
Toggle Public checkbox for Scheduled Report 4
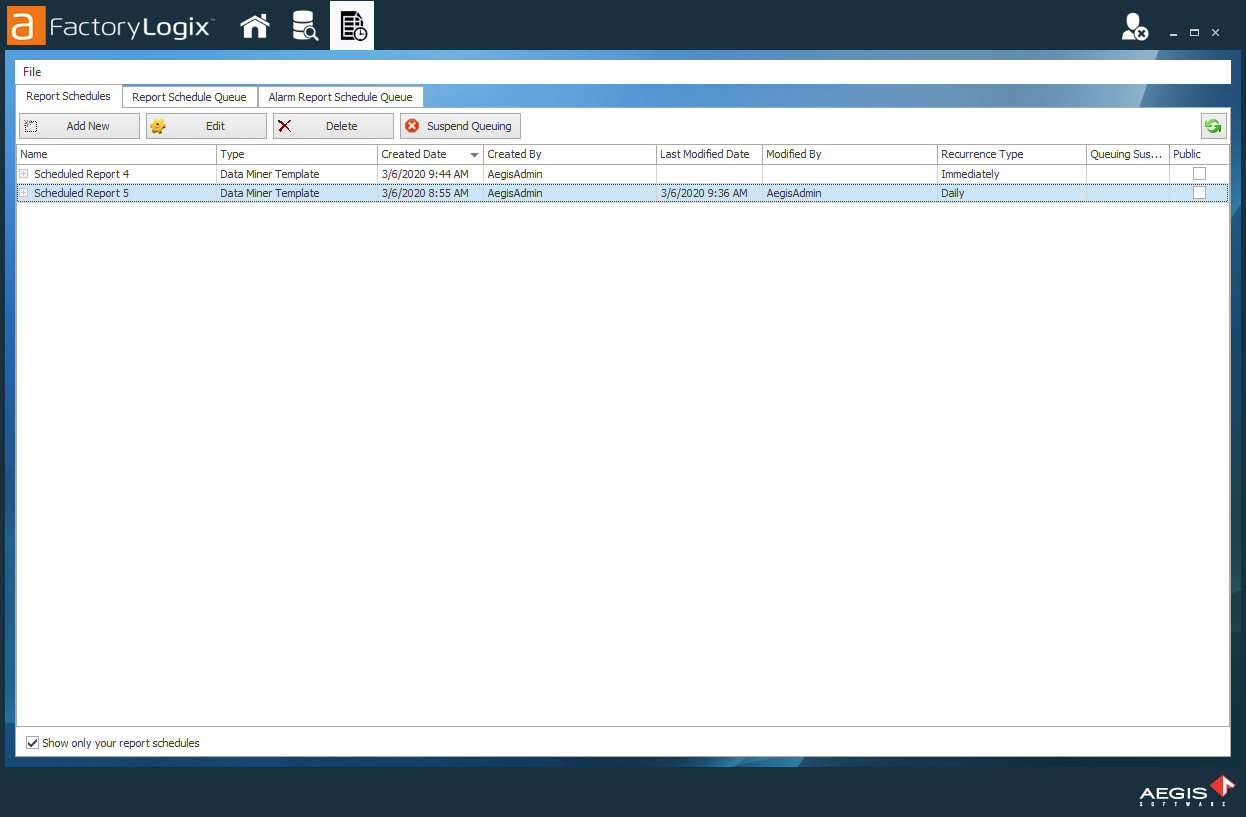[1199, 174]
